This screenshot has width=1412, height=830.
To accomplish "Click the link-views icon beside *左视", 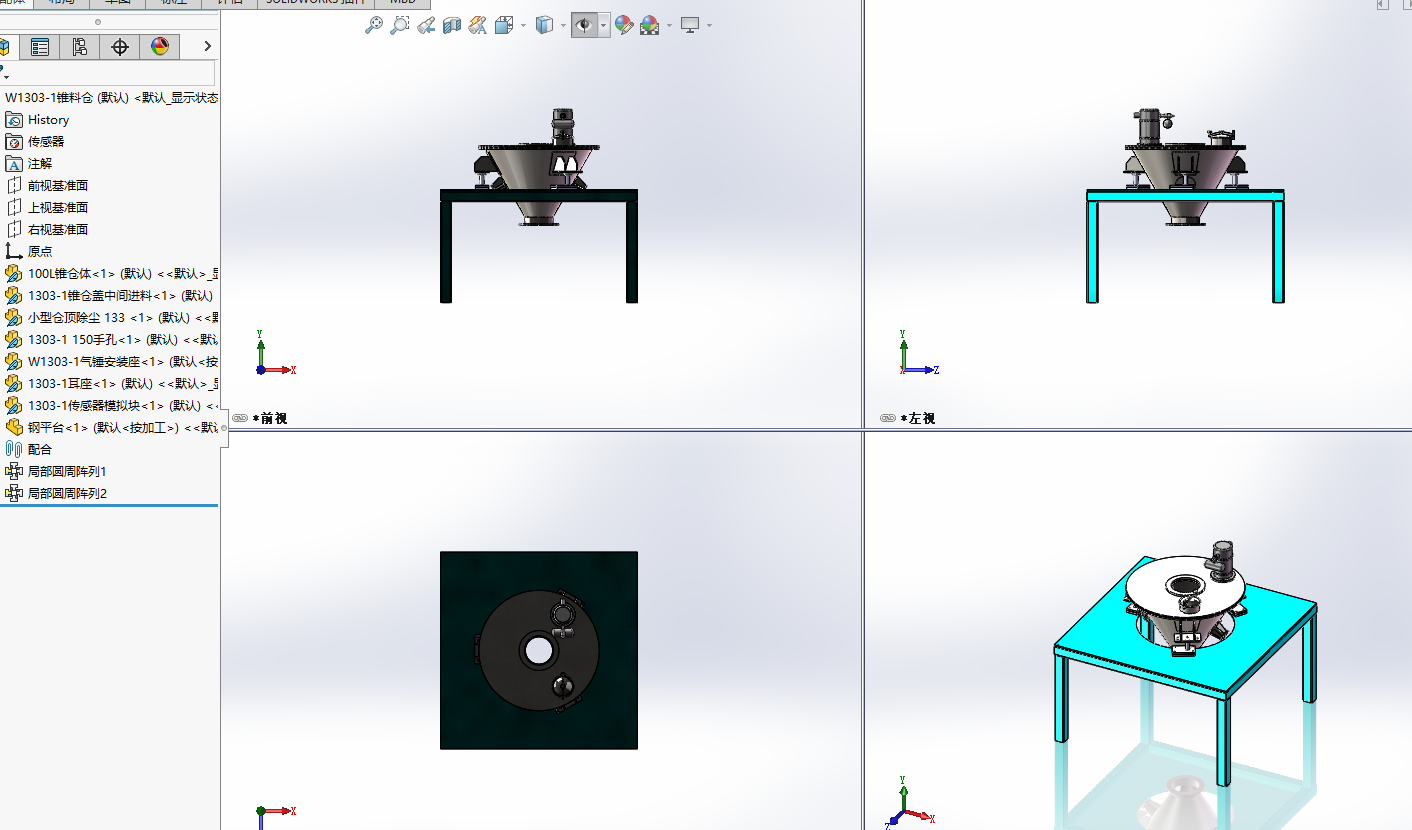I will coord(888,419).
